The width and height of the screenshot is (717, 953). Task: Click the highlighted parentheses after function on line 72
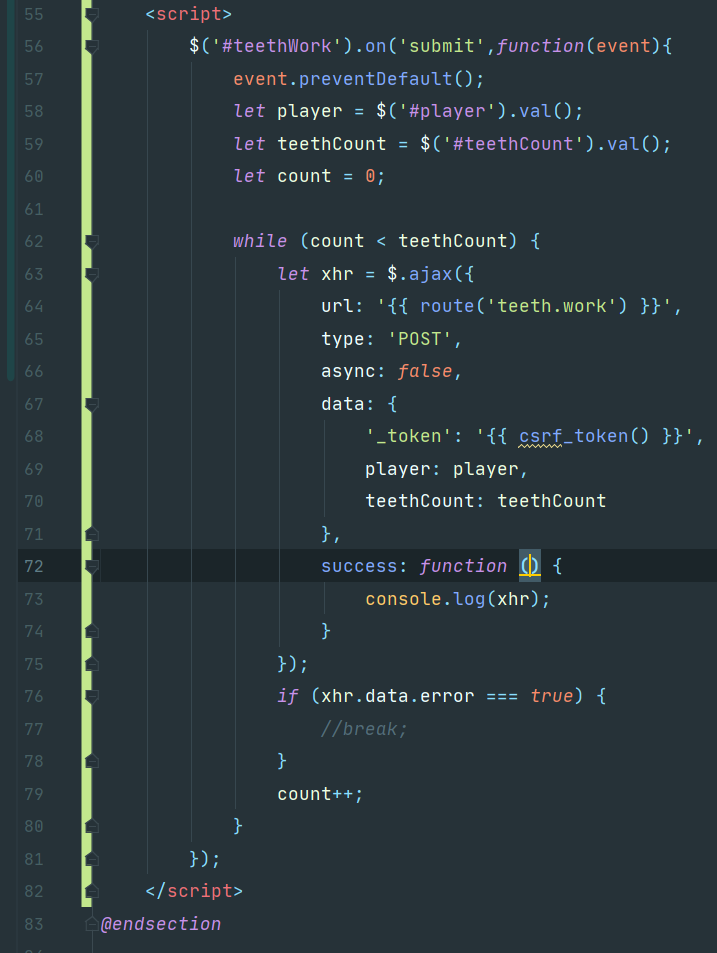point(530,566)
